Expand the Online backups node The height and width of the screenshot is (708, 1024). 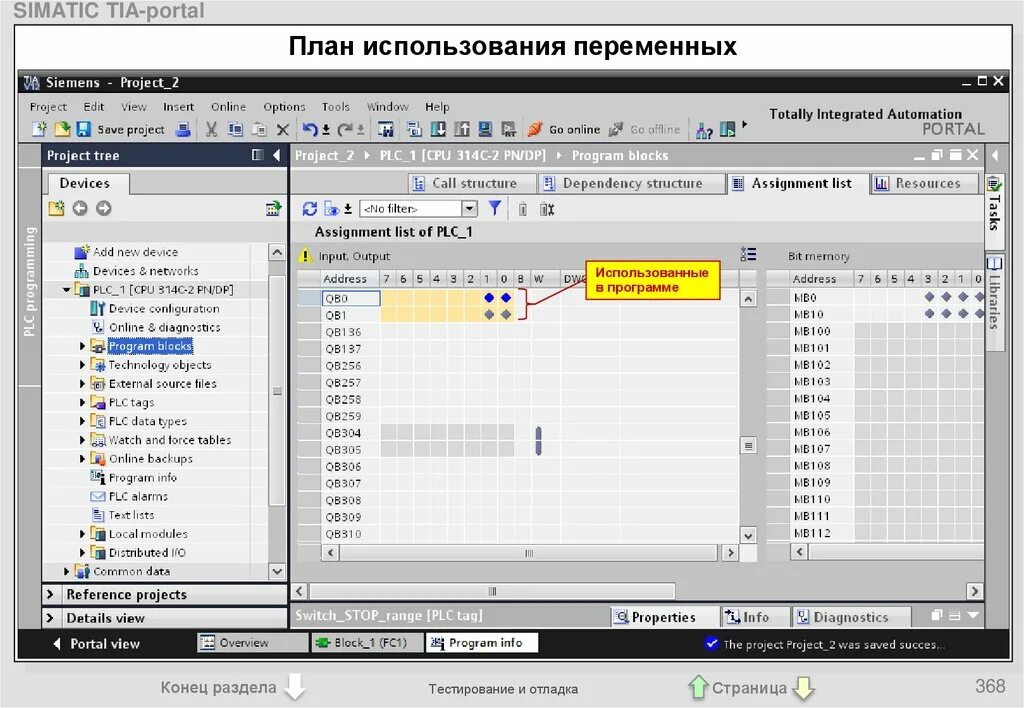point(82,459)
